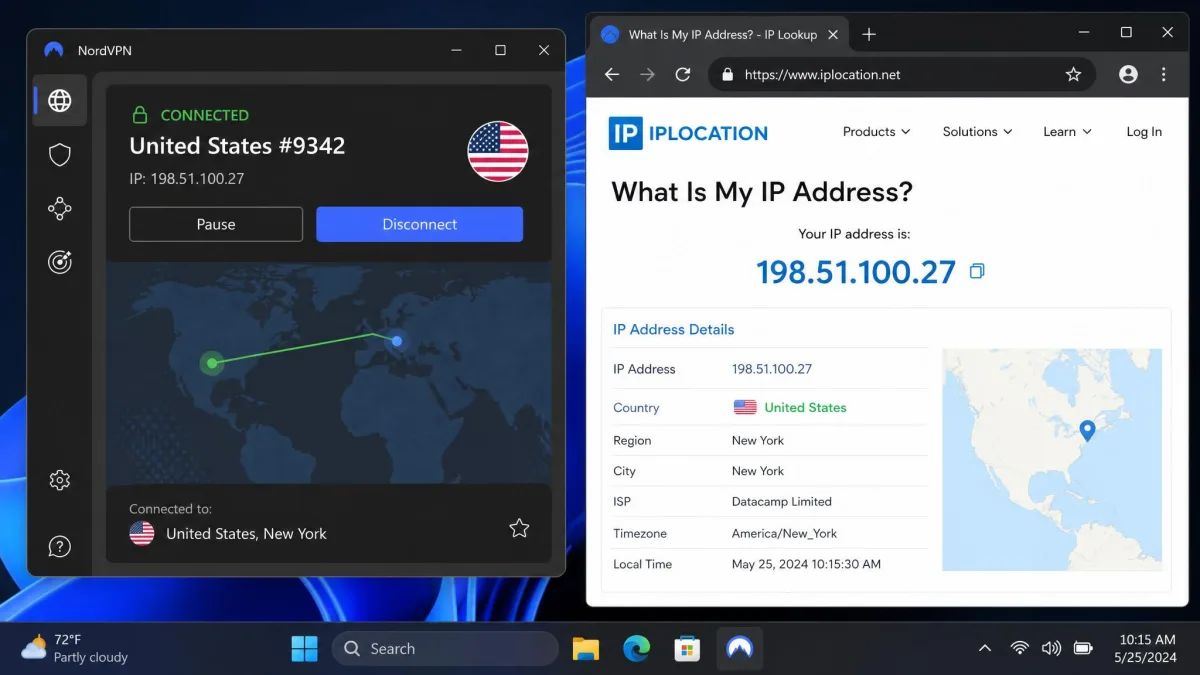The image size is (1200, 675).
Task: Click the Datacamp Limited ISP value
Action: (782, 502)
